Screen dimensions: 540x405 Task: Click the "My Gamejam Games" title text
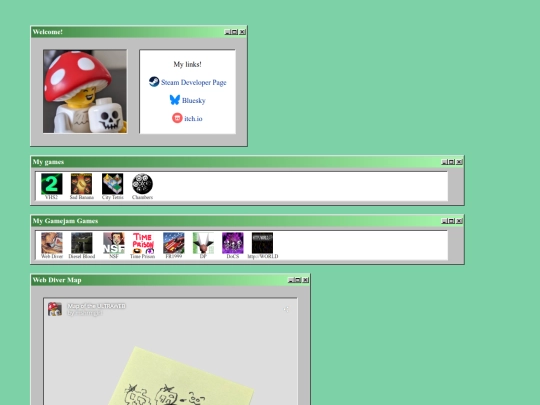65,221
